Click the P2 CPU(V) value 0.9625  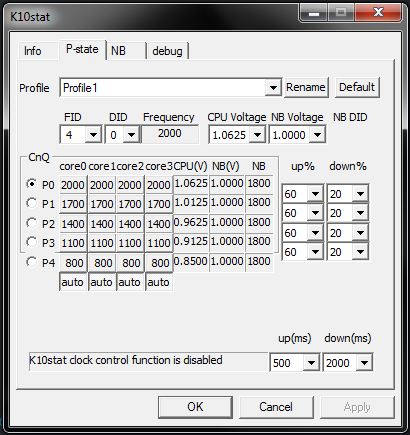[191, 222]
